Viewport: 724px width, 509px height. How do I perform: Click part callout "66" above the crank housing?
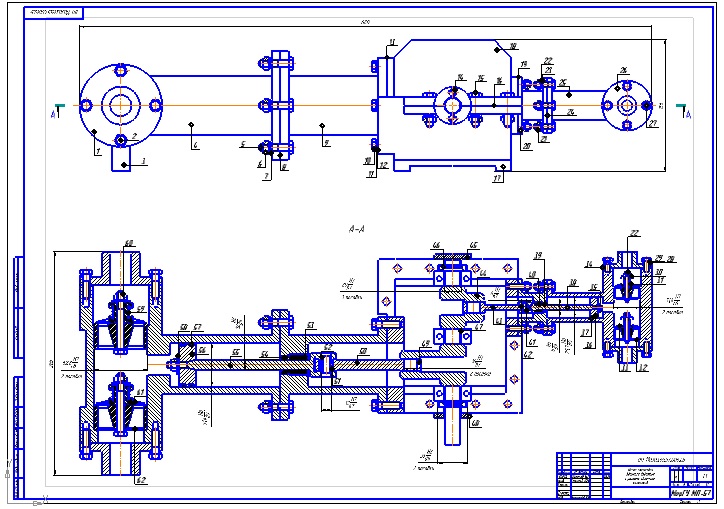(436, 246)
